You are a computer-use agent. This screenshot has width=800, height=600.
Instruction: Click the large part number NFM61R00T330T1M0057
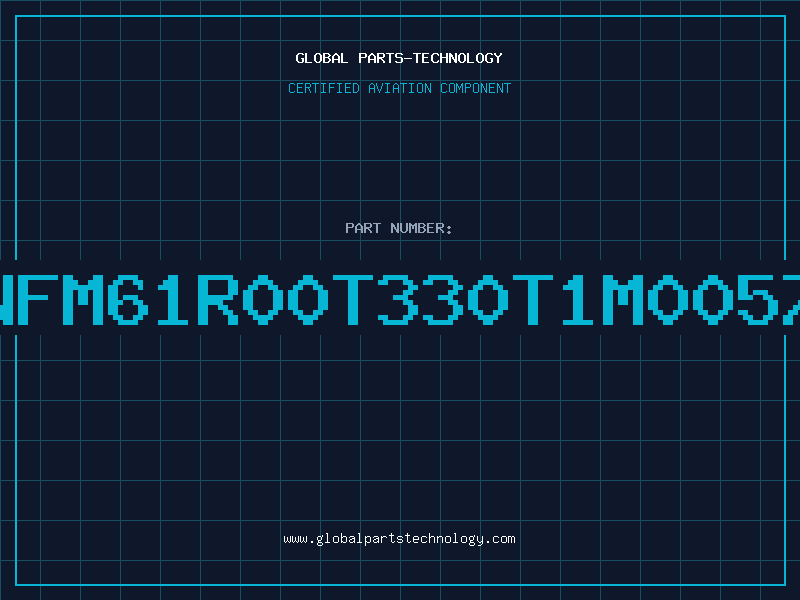[x=400, y=299]
